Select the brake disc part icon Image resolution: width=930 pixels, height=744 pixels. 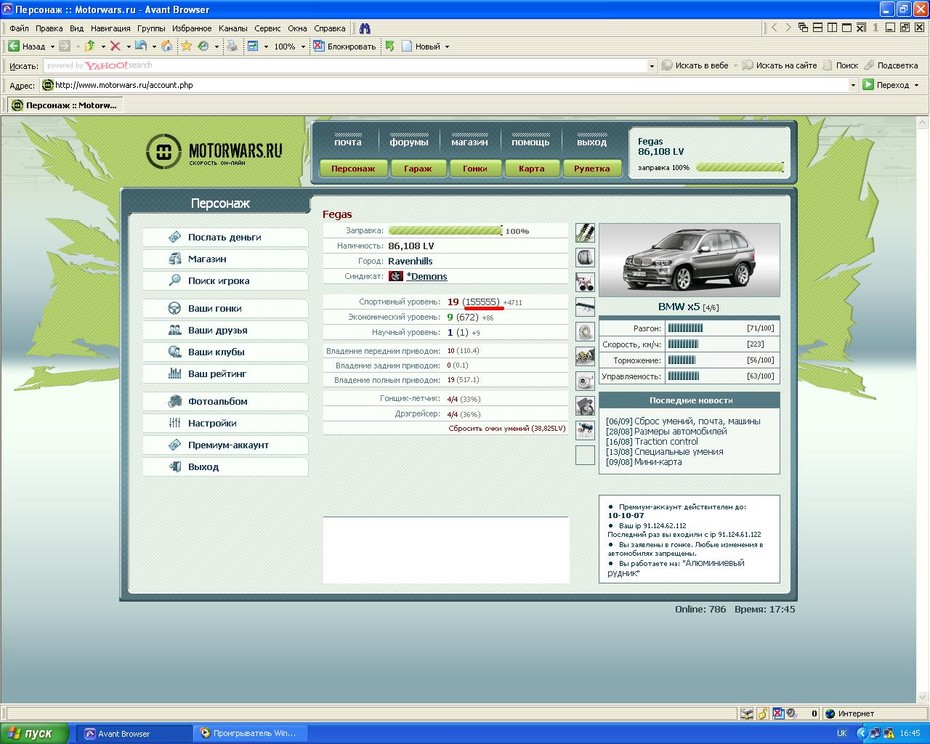click(585, 332)
